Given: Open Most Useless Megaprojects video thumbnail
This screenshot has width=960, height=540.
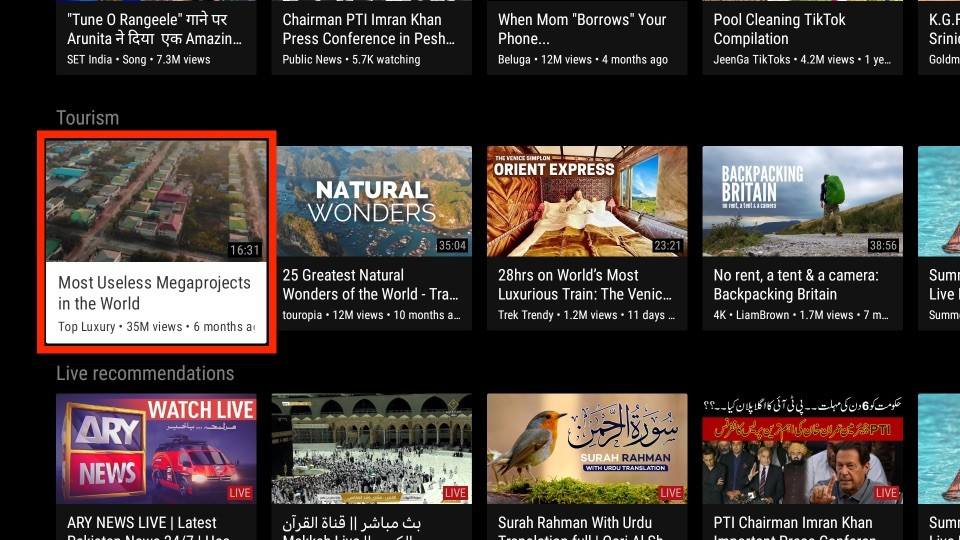Looking at the screenshot, I should click(x=156, y=201).
